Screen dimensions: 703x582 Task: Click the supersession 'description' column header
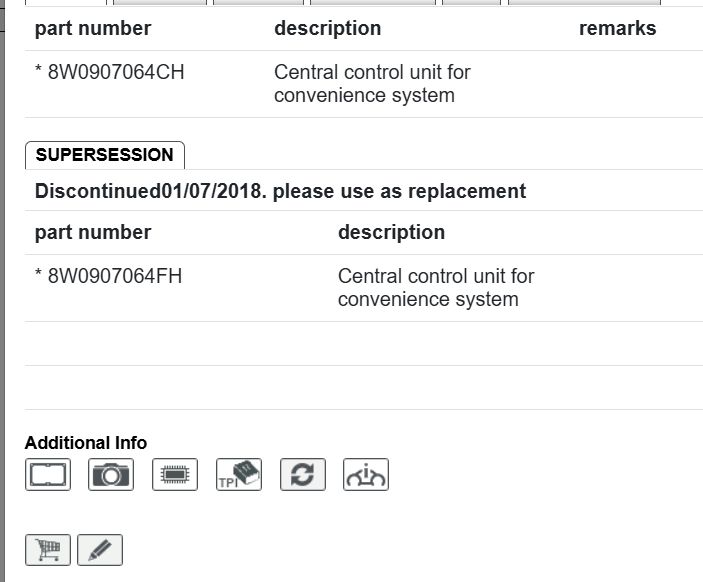pos(391,232)
